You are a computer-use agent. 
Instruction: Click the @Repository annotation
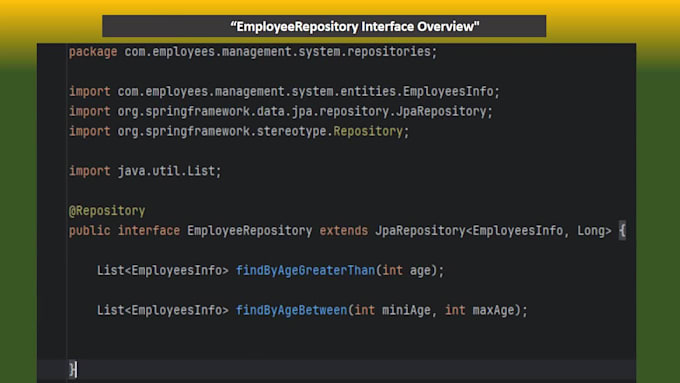(x=107, y=211)
